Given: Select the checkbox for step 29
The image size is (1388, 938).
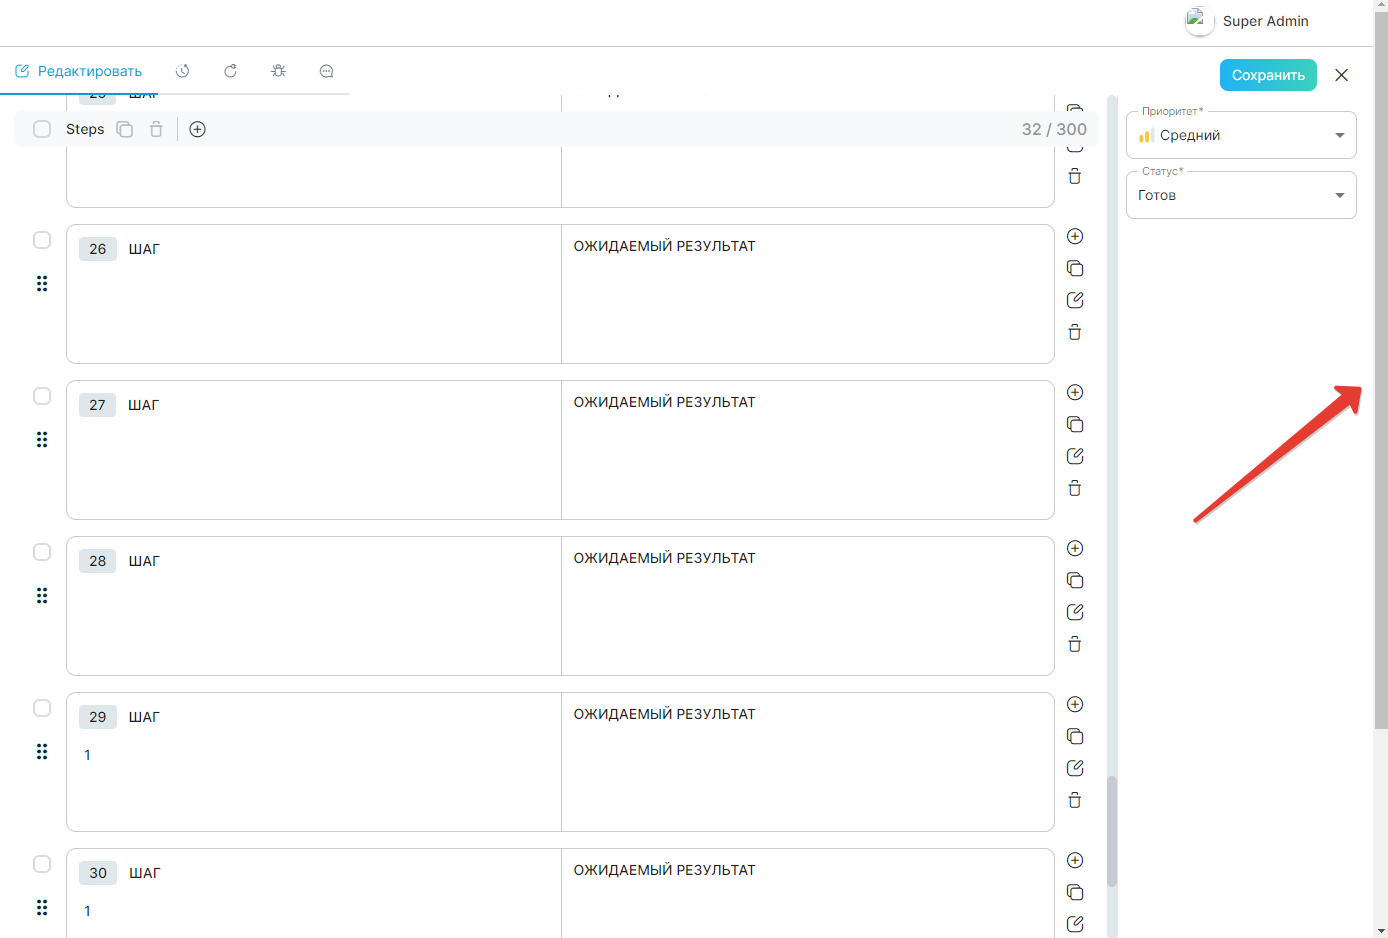Looking at the screenshot, I should 42,708.
